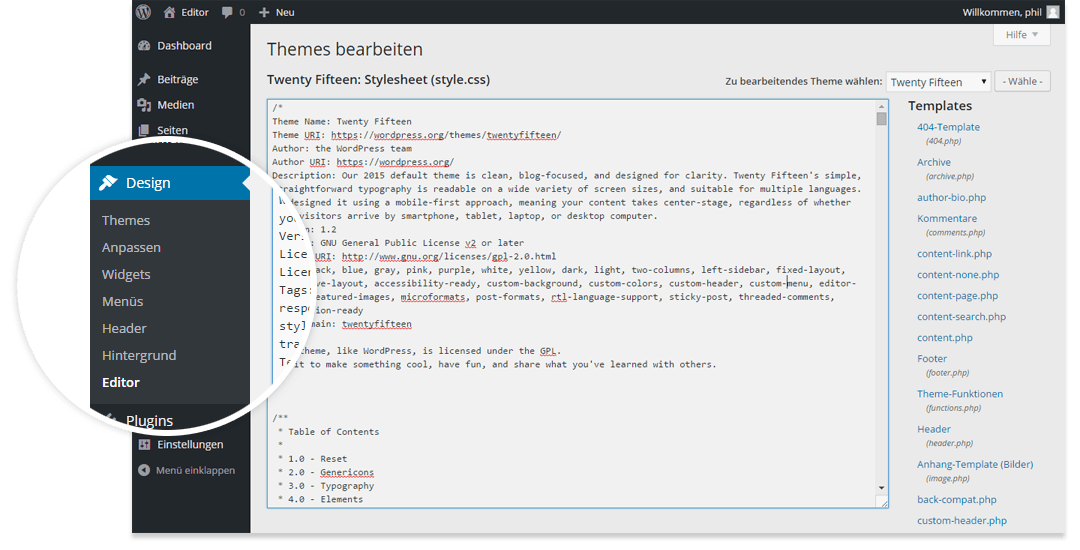Open Themes in the Design submenu
Image resolution: width=1080 pixels, height=550 pixels.
coord(126,220)
